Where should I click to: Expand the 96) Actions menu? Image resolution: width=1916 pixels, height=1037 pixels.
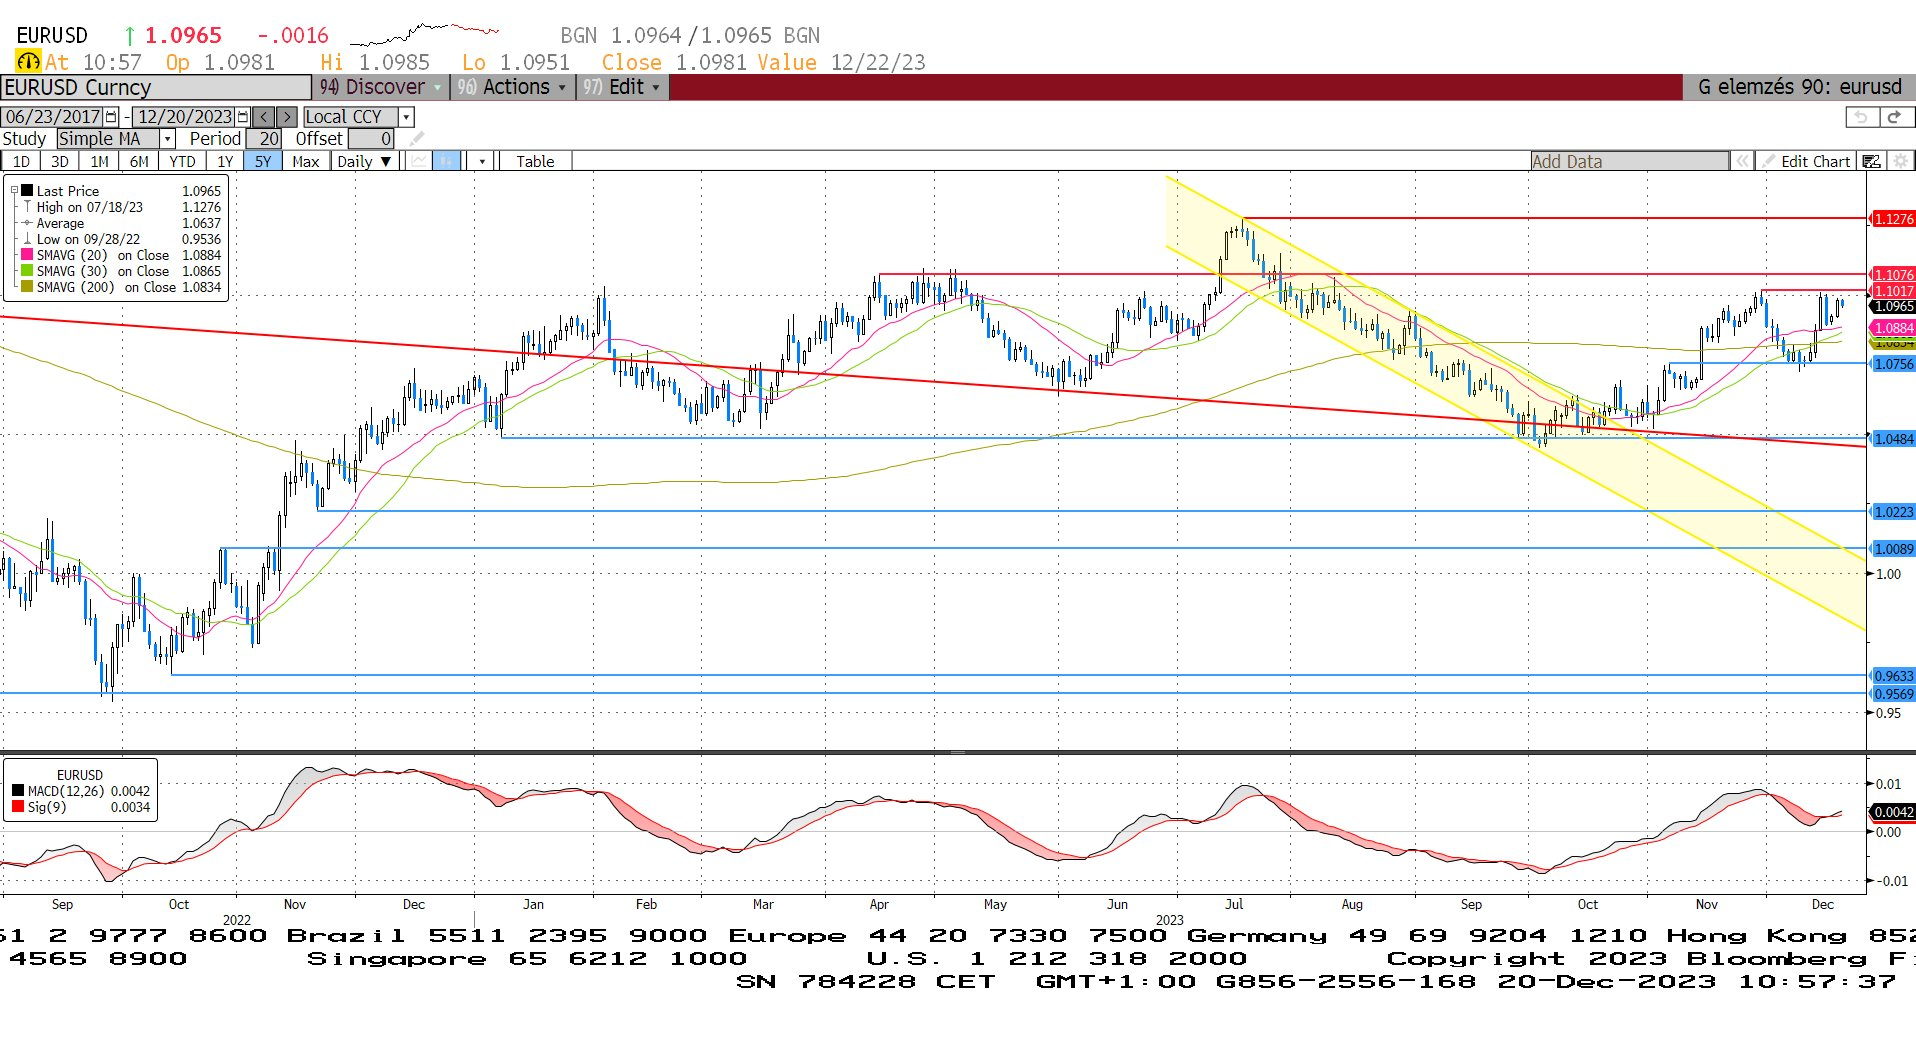tap(511, 87)
